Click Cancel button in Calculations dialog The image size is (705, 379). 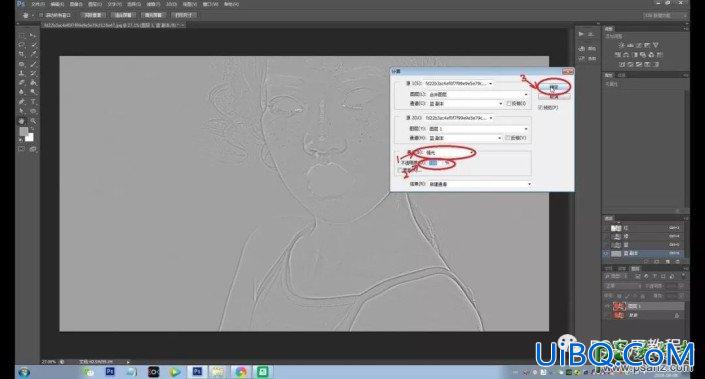click(554, 96)
